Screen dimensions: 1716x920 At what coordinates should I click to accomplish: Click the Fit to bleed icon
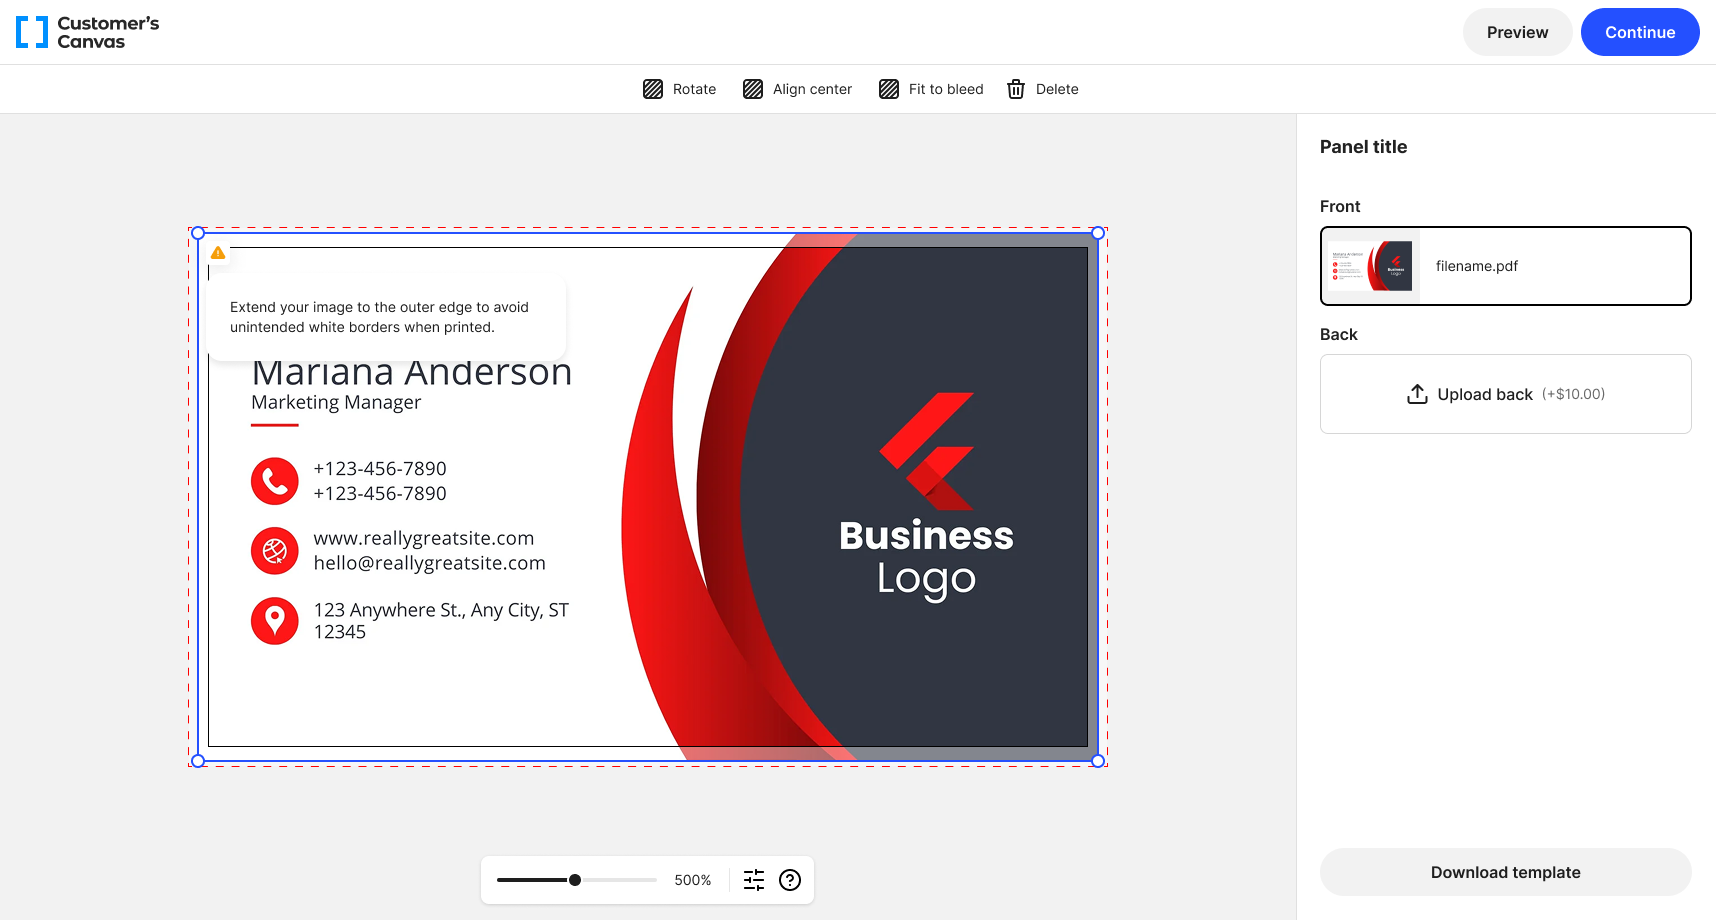pyautogui.click(x=889, y=89)
